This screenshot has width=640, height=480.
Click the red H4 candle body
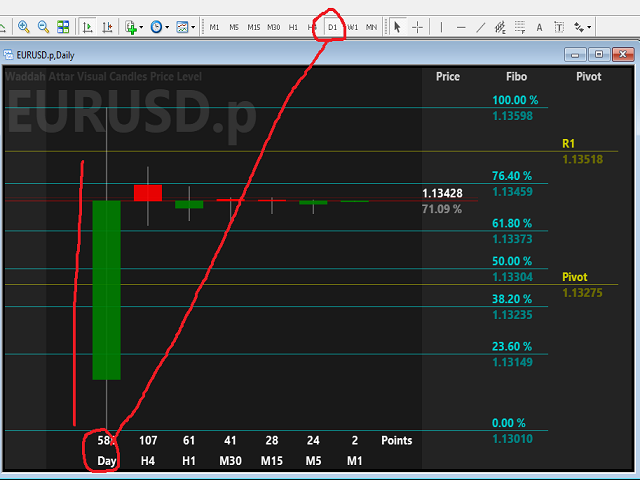[x=148, y=193]
